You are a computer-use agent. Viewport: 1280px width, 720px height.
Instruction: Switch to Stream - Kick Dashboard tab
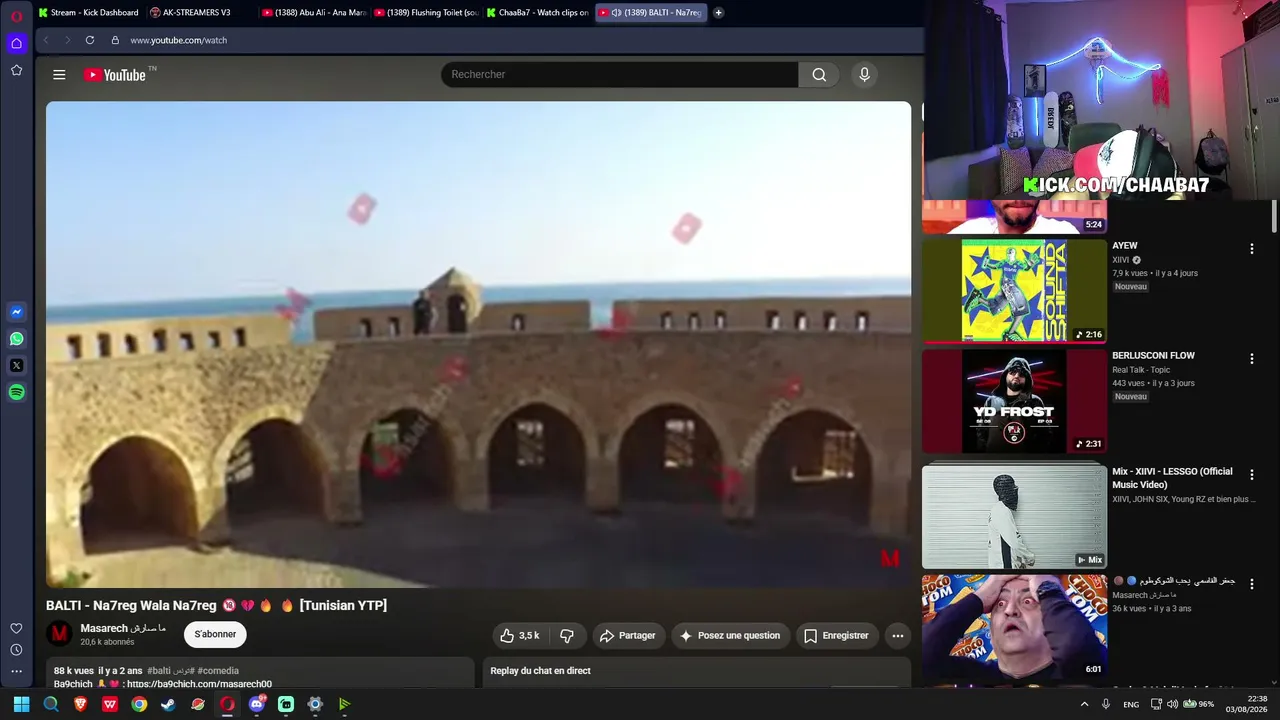[88, 13]
